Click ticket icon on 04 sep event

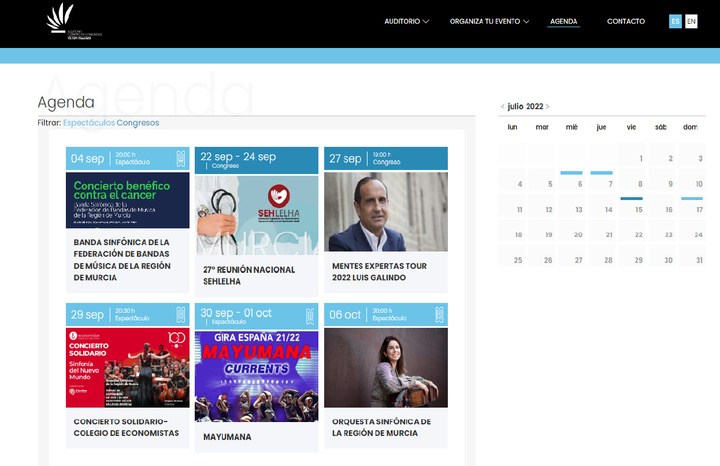[x=181, y=159]
